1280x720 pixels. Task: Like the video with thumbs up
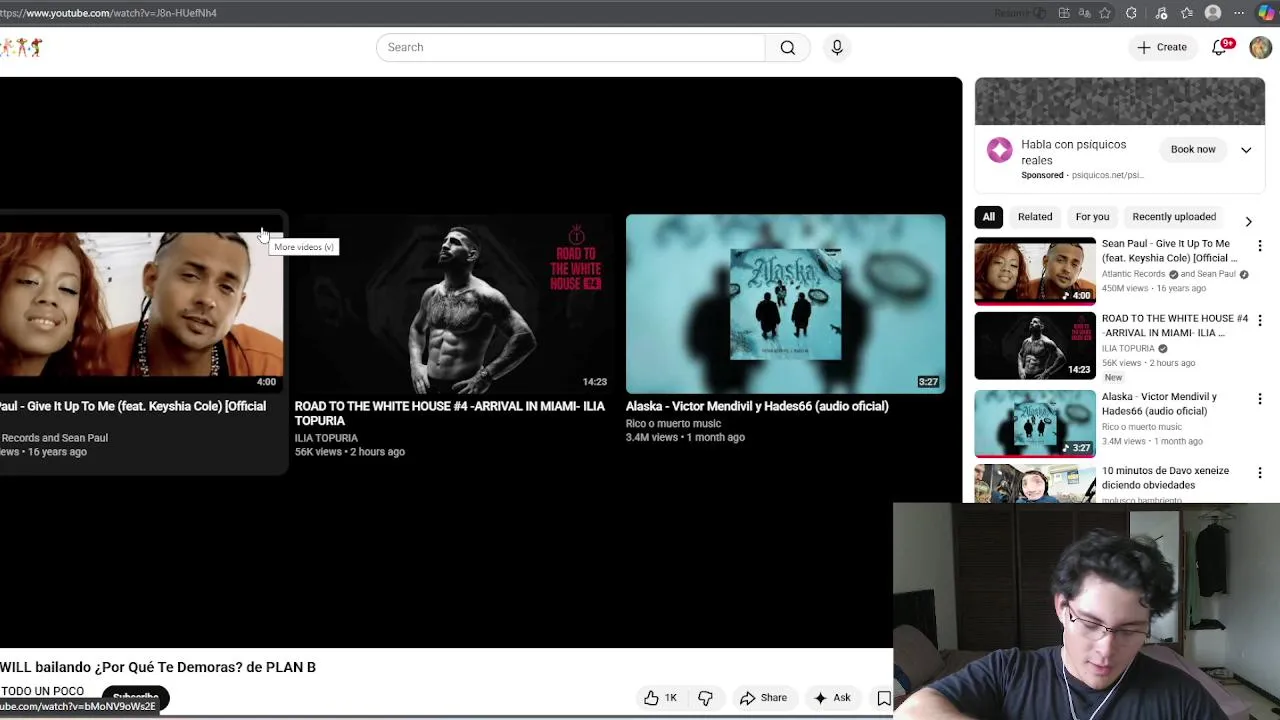660,698
